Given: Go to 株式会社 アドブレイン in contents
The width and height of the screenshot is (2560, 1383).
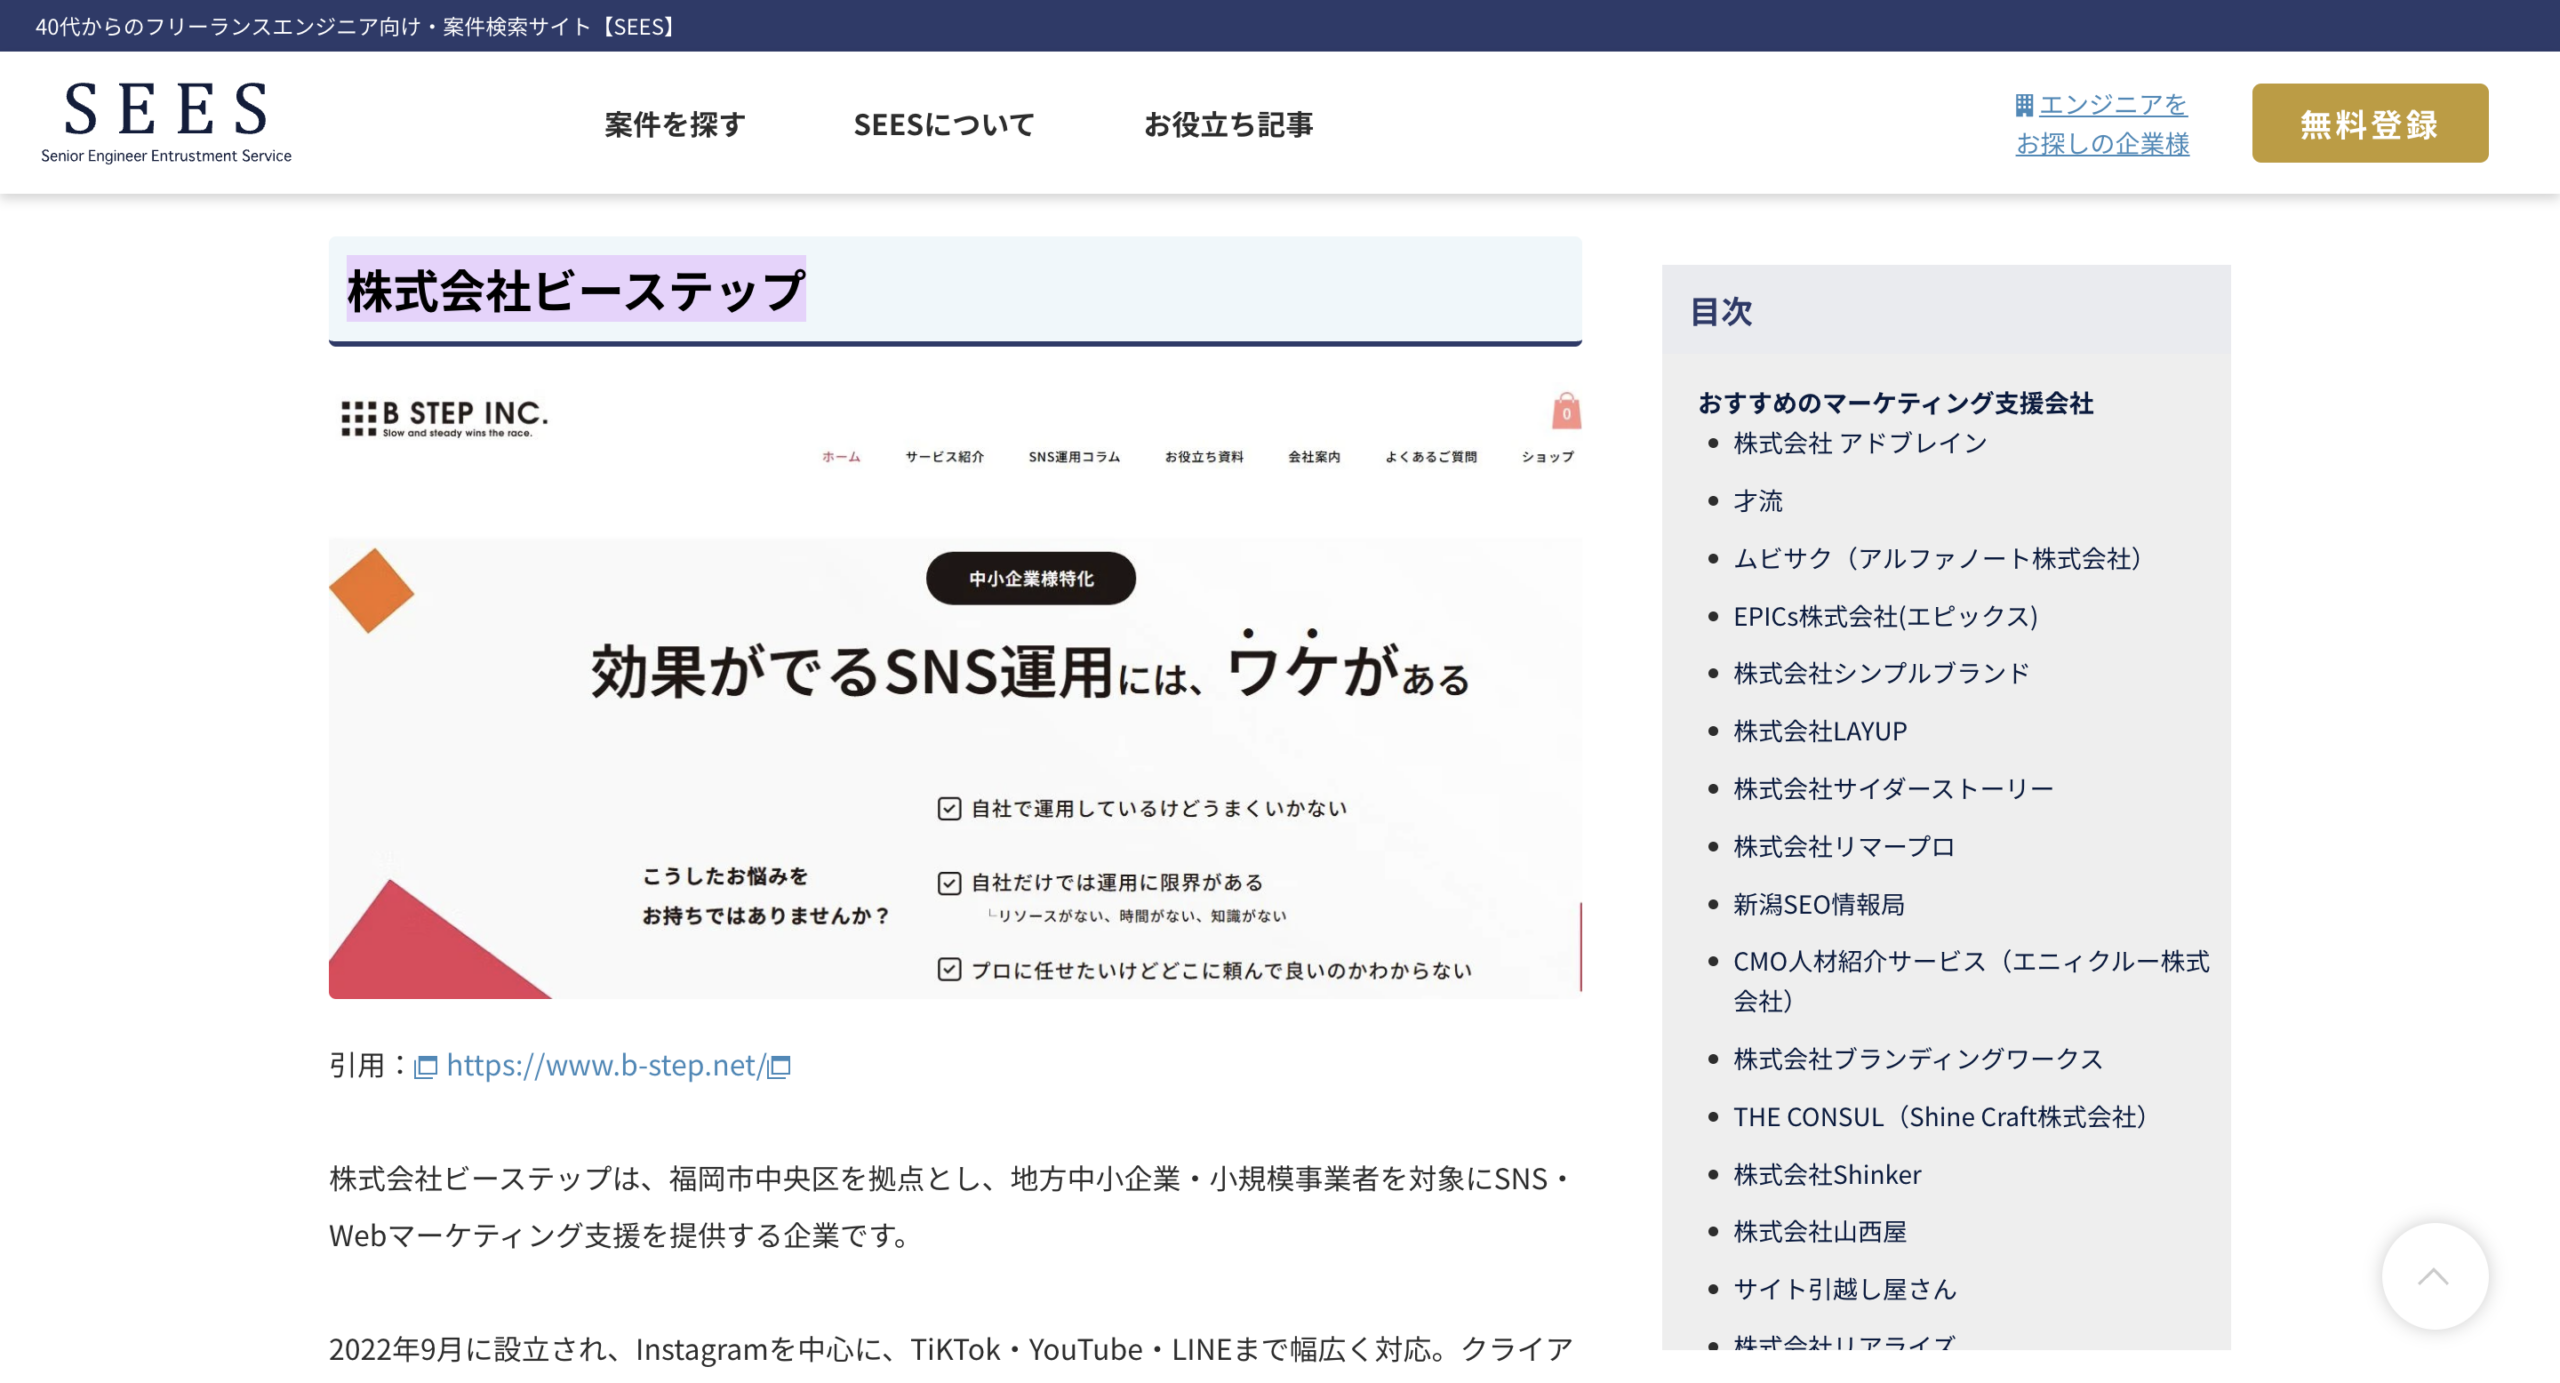Looking at the screenshot, I should [1860, 443].
